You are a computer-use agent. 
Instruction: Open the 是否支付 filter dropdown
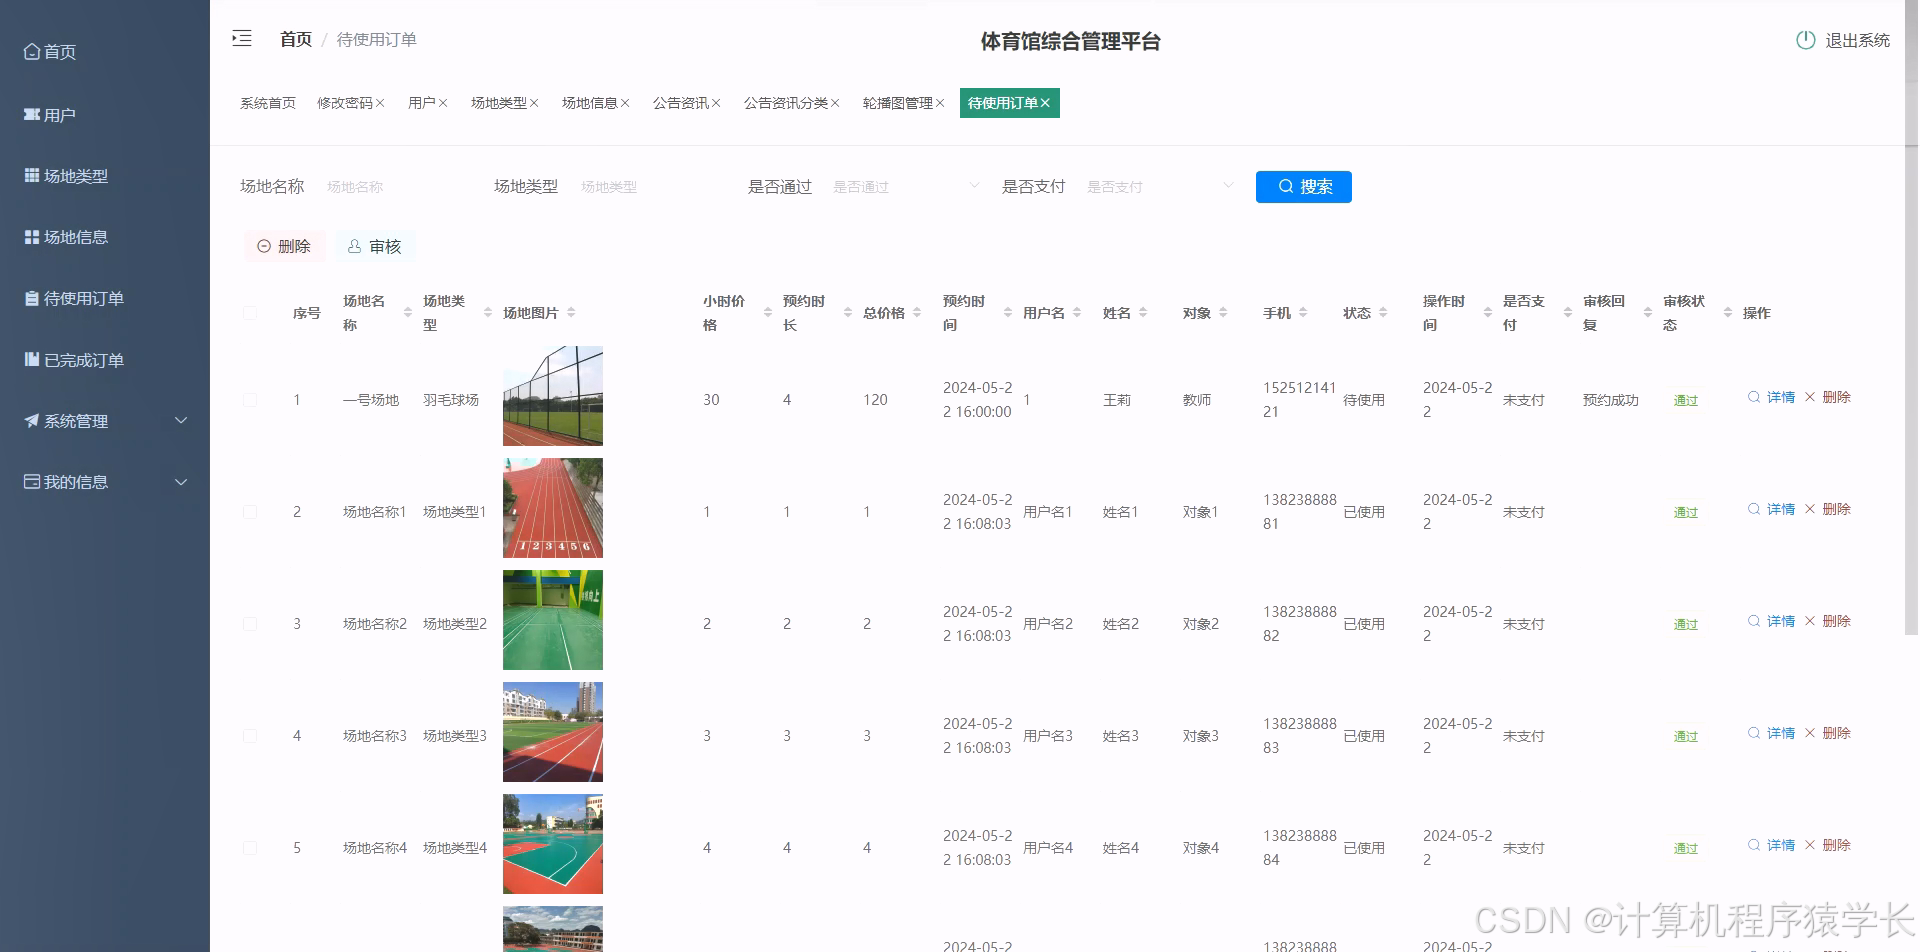[1159, 187]
